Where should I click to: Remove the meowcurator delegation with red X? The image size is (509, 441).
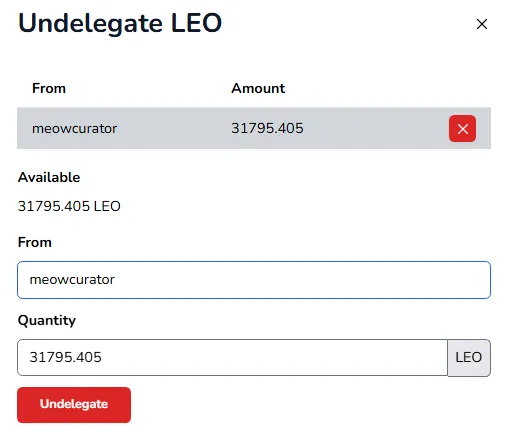click(x=462, y=129)
